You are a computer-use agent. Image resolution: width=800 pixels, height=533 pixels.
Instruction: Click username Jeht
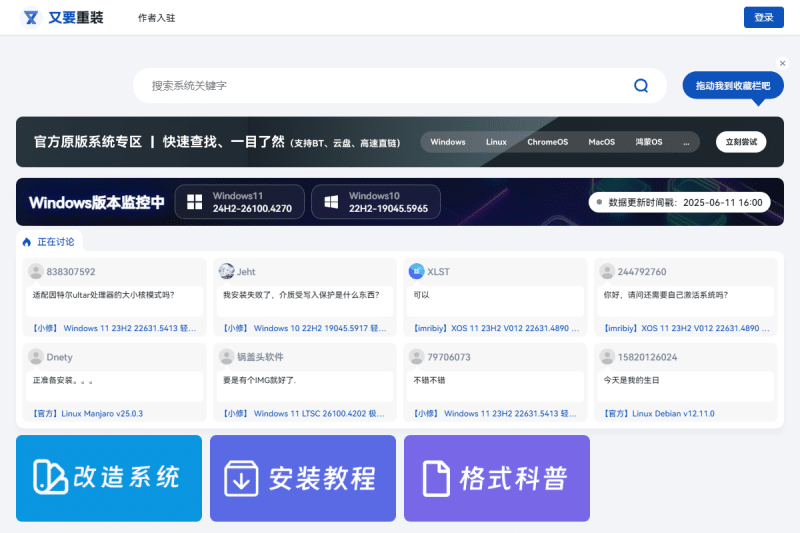(x=246, y=271)
